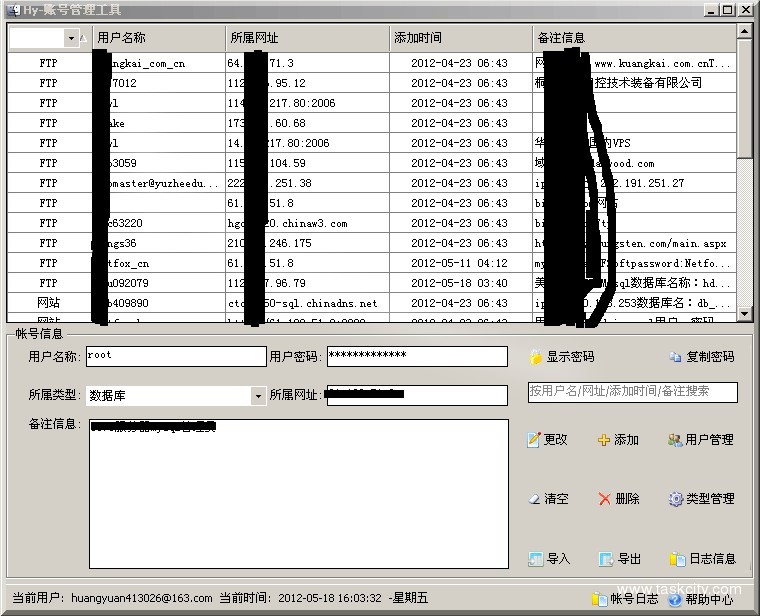The width and height of the screenshot is (760, 616).
Task: Open 日志信息 (log info)
Action: click(x=677, y=559)
